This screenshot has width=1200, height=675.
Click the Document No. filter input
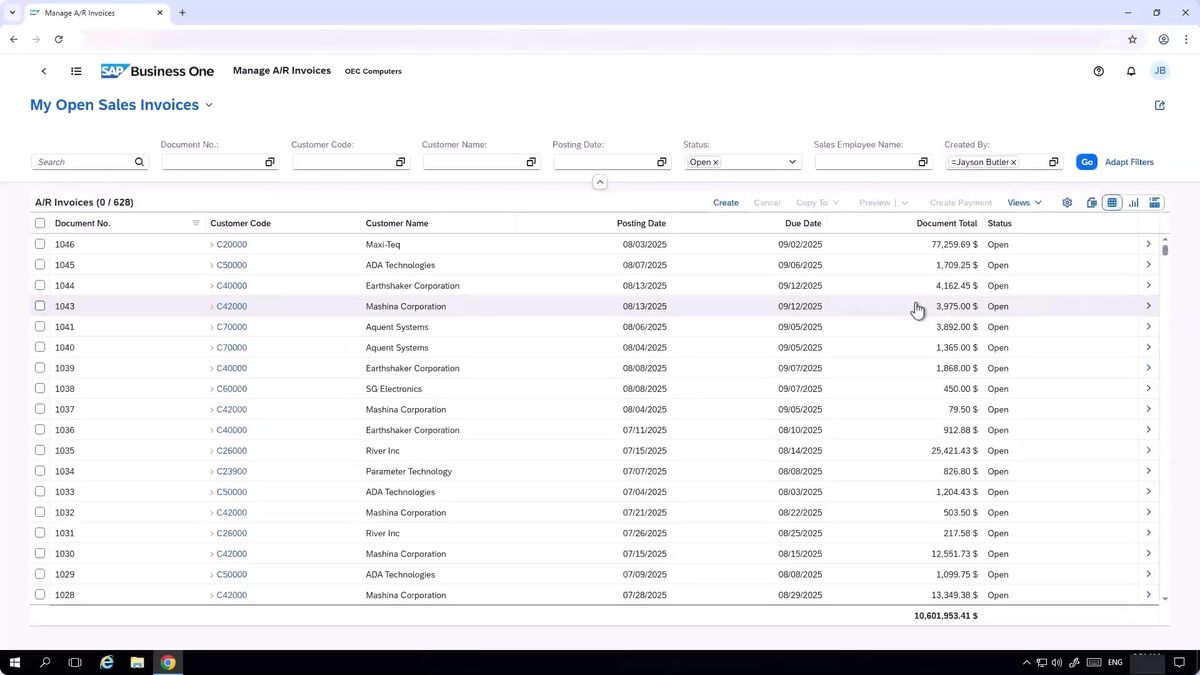tap(211, 162)
